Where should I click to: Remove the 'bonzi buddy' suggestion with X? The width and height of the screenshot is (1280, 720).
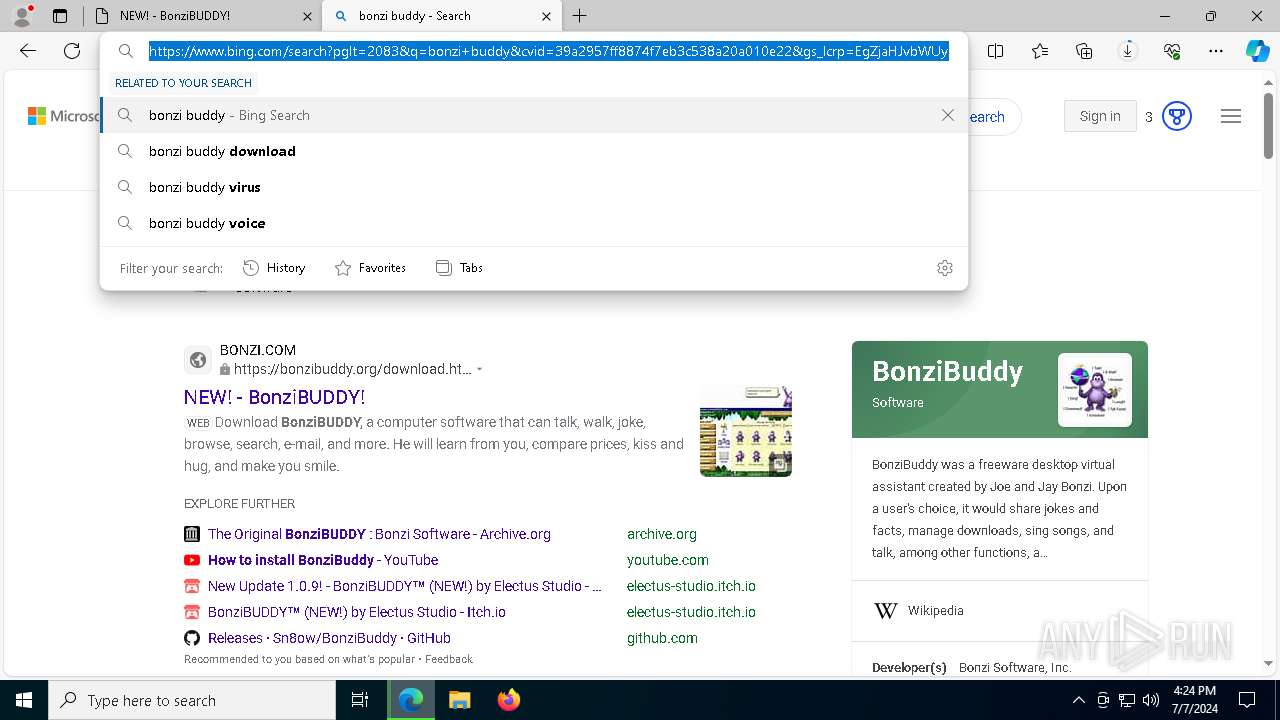(948, 115)
